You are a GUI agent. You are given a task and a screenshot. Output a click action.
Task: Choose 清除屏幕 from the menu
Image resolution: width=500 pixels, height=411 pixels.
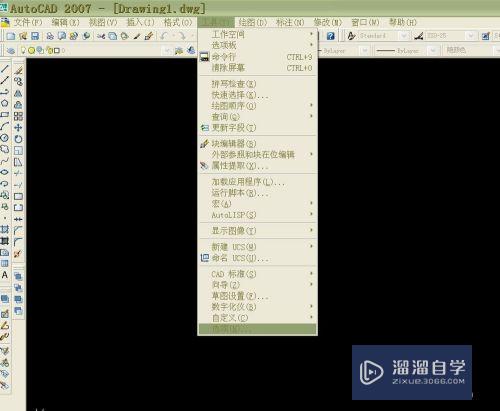coord(257,68)
